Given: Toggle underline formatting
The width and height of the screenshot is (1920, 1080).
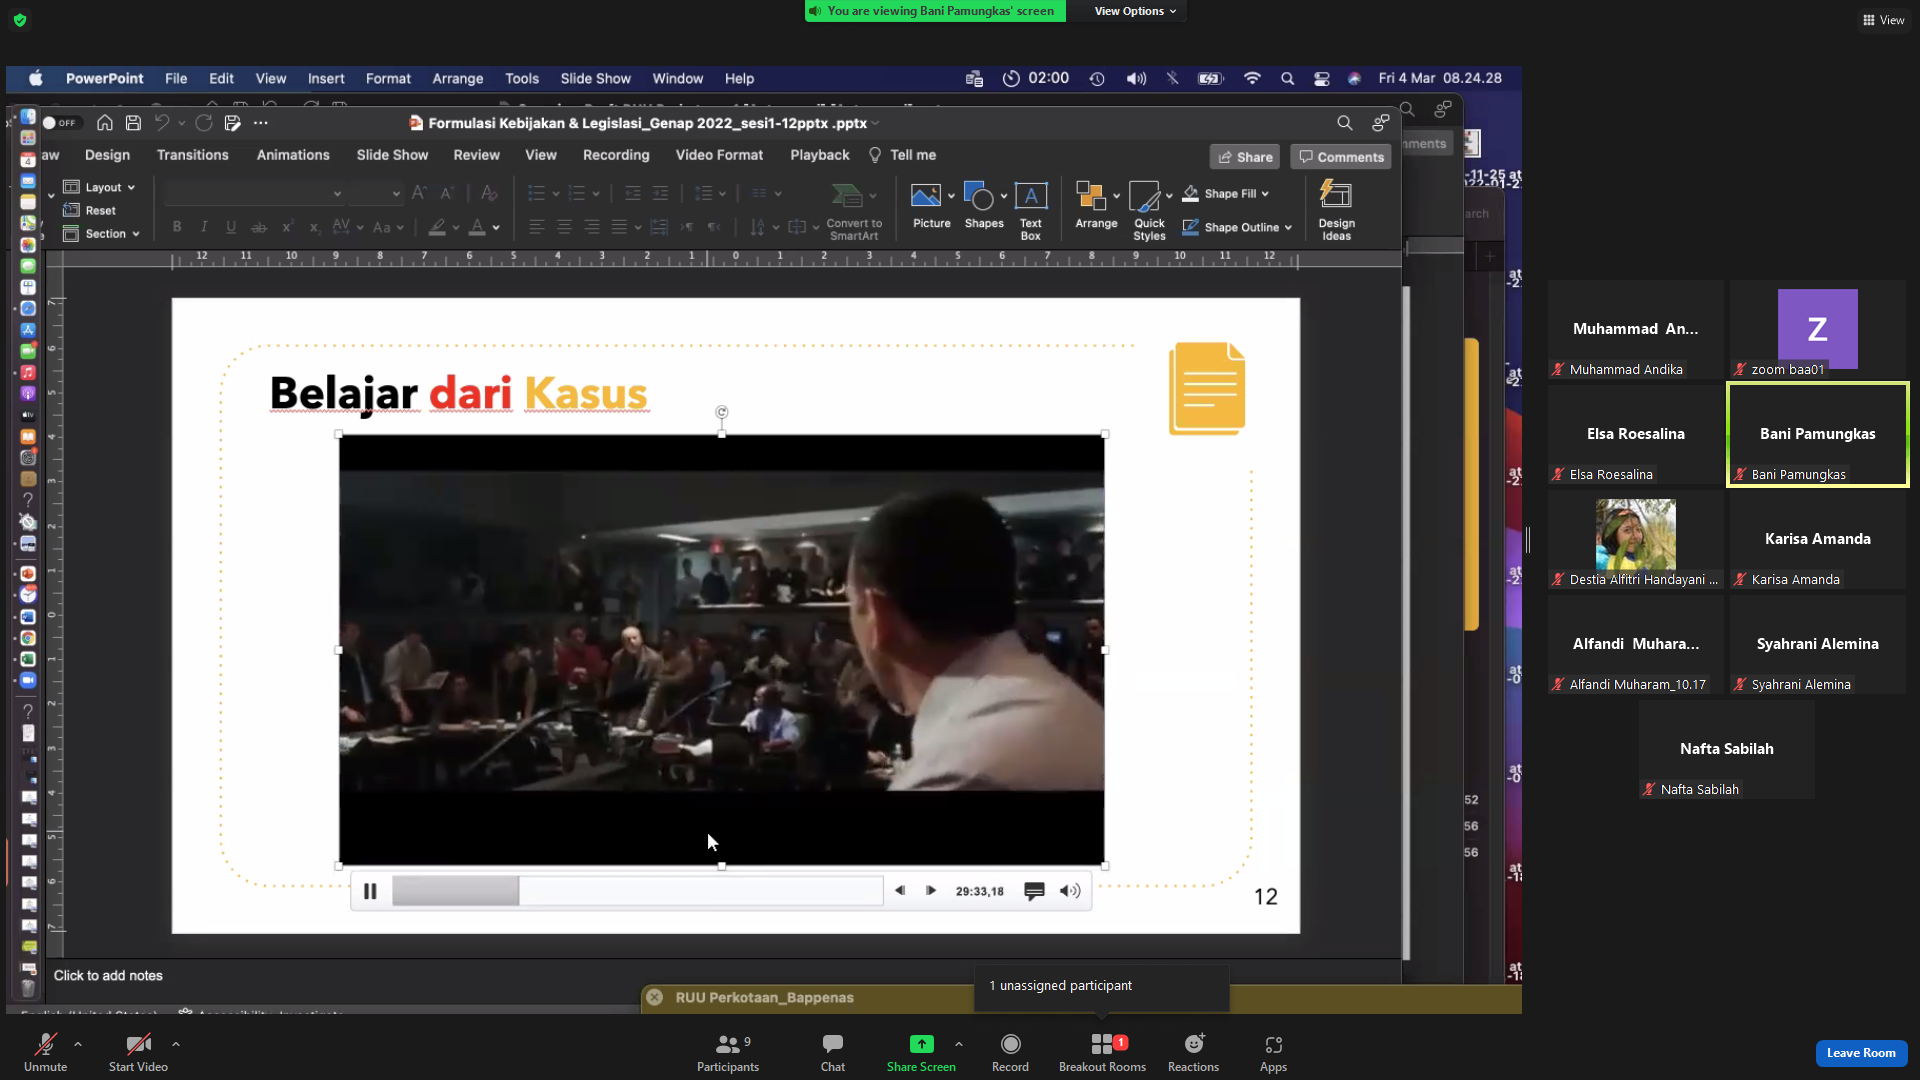Looking at the screenshot, I should (231, 227).
